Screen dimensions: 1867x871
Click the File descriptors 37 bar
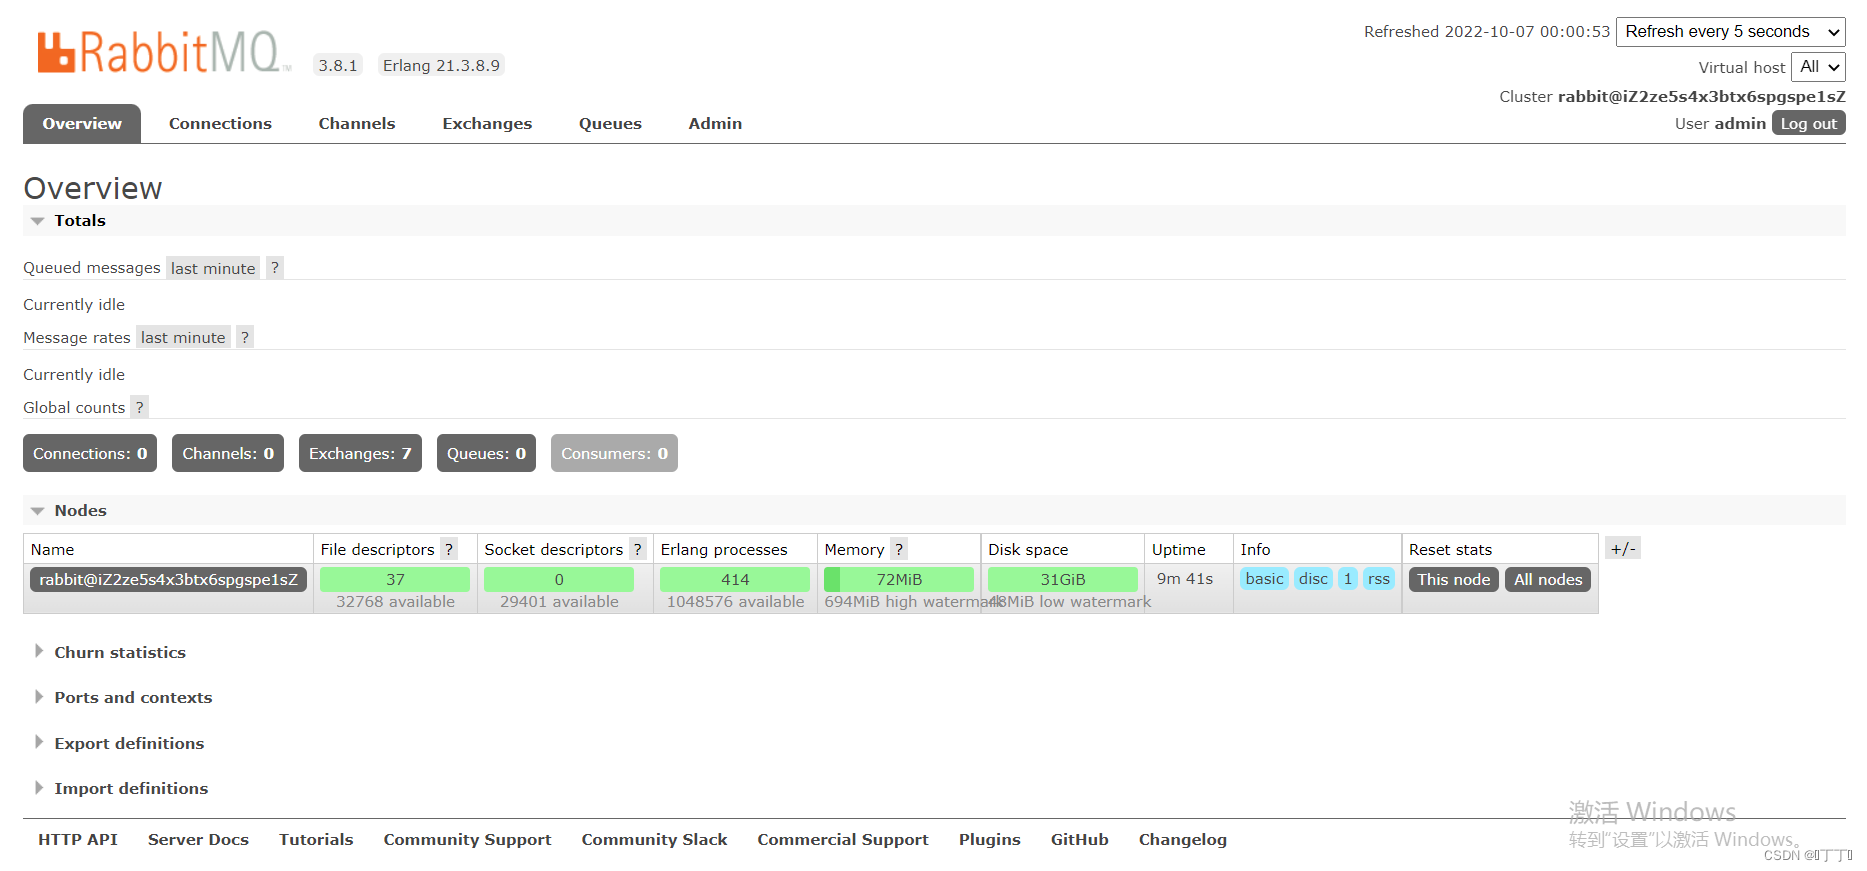[x=395, y=579]
